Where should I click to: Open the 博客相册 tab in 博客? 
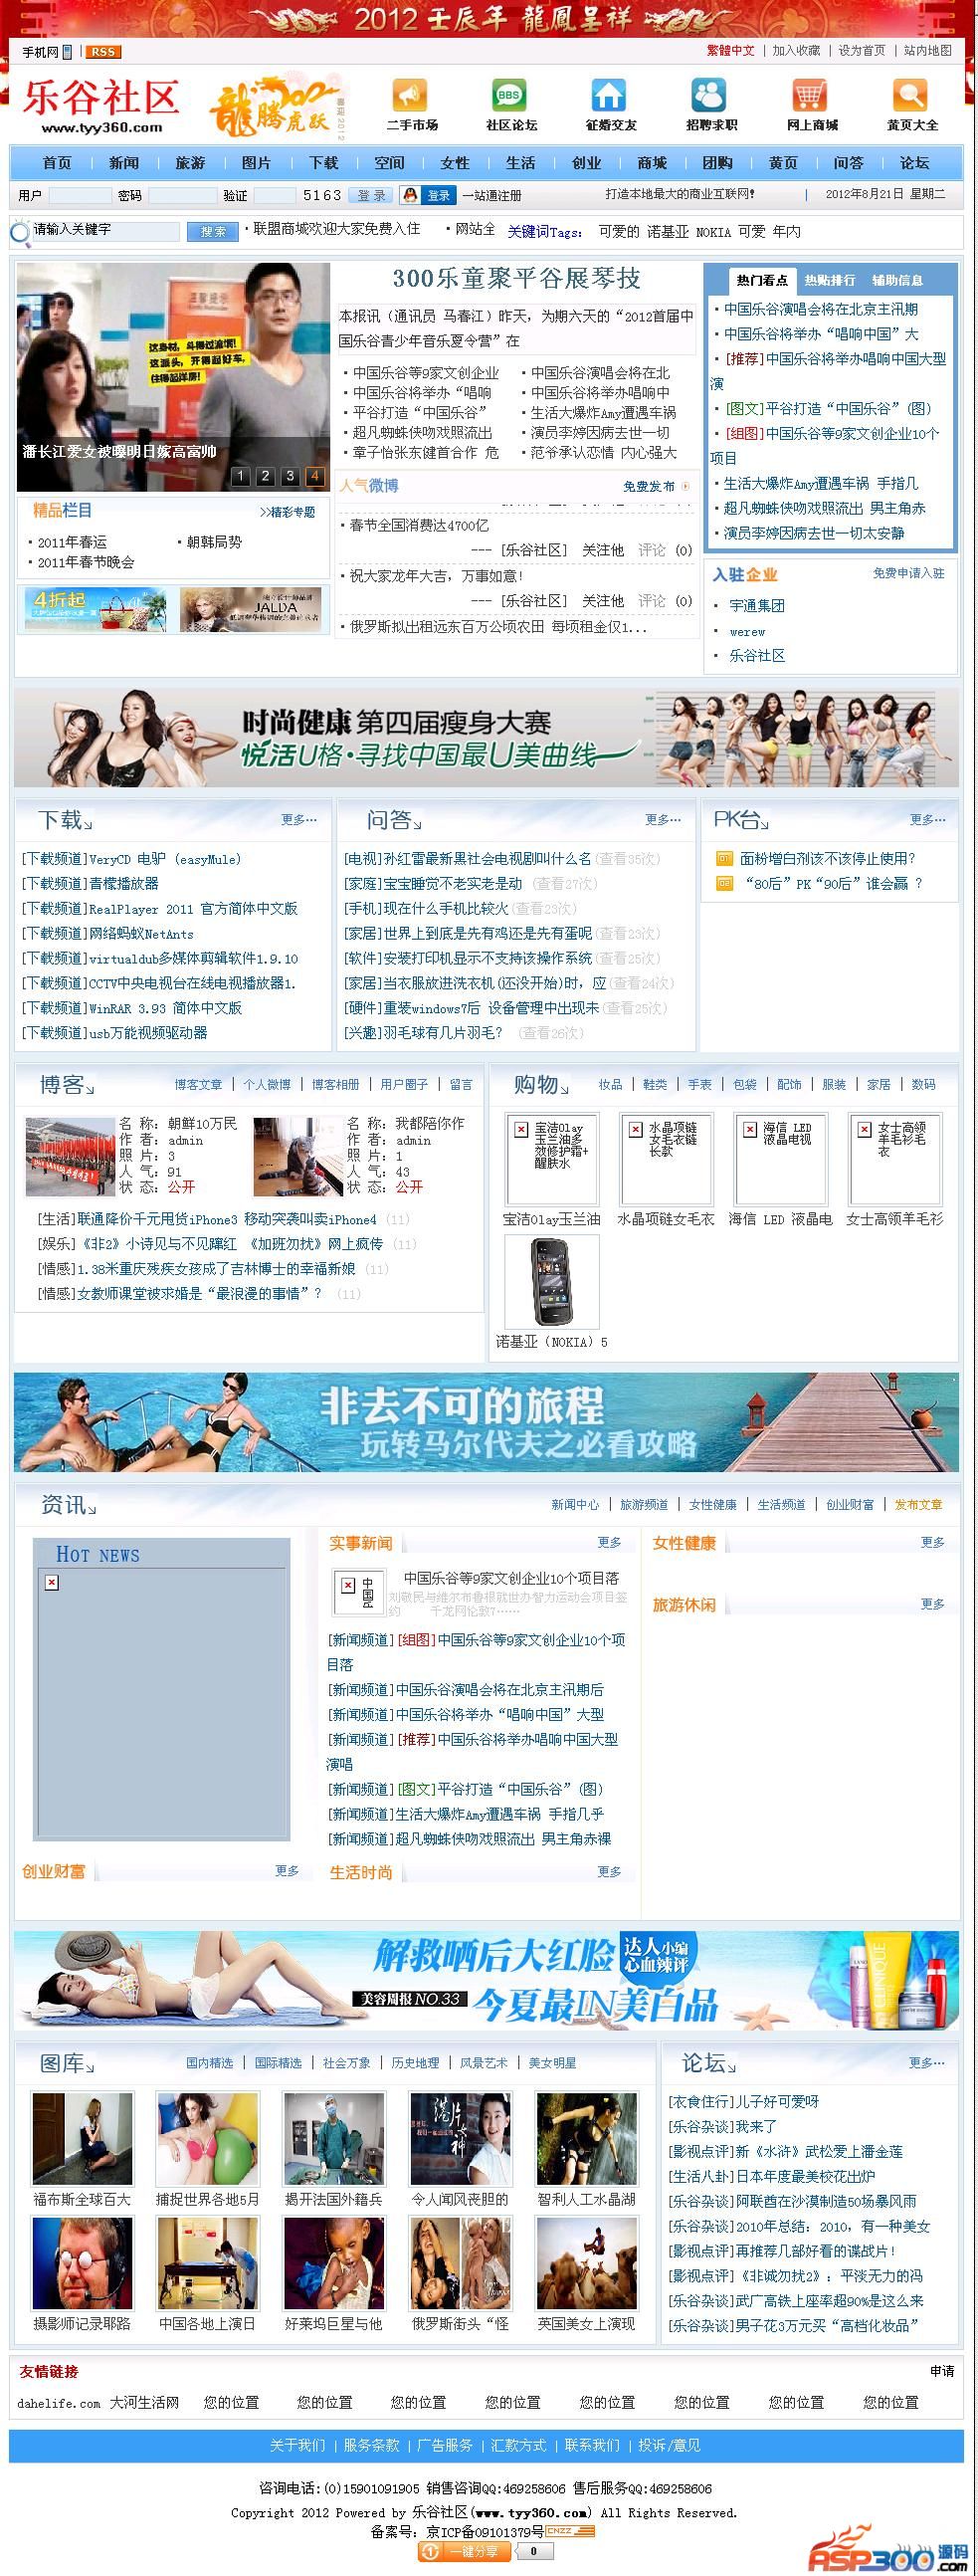coord(335,1084)
